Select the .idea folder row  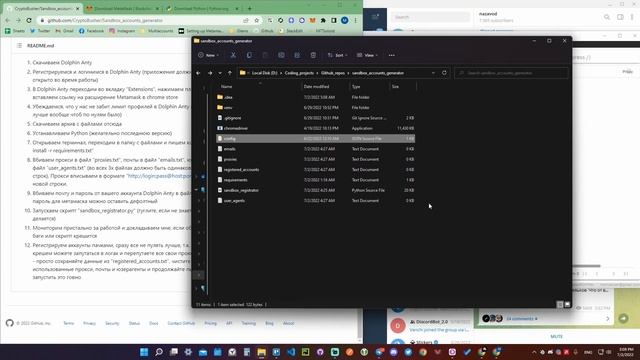315,97
